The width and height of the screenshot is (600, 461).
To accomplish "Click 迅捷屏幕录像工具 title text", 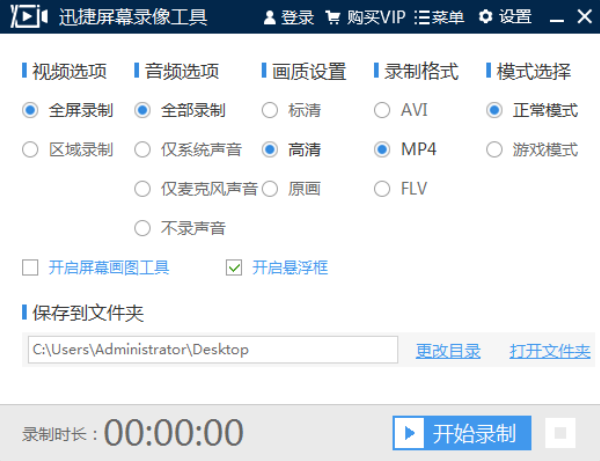I will [x=133, y=17].
